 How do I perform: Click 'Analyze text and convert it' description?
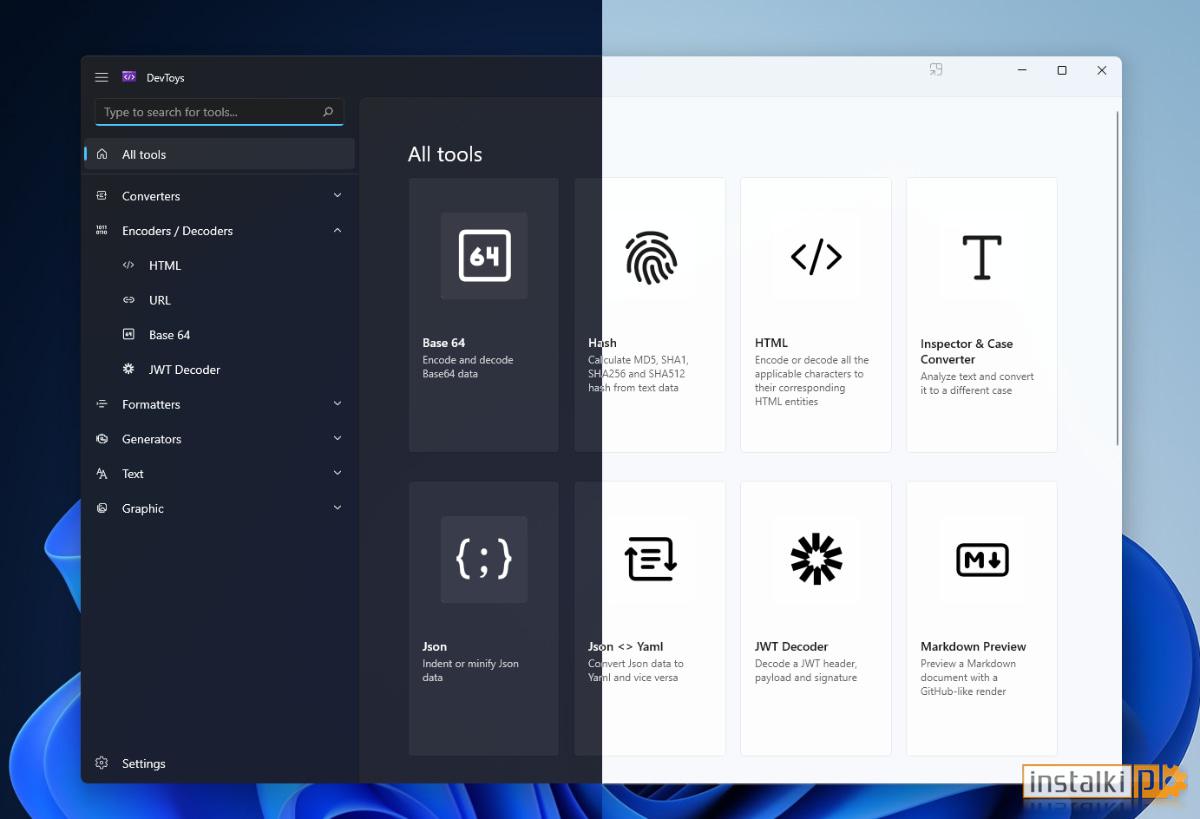click(x=977, y=383)
